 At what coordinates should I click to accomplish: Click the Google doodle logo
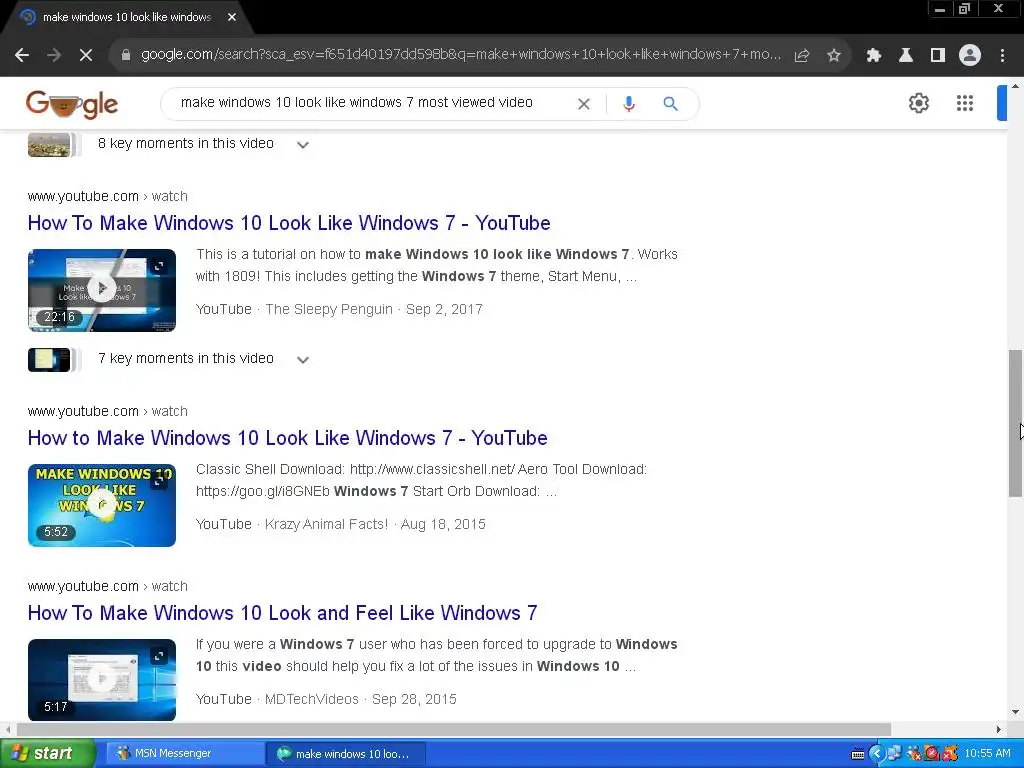[72, 104]
